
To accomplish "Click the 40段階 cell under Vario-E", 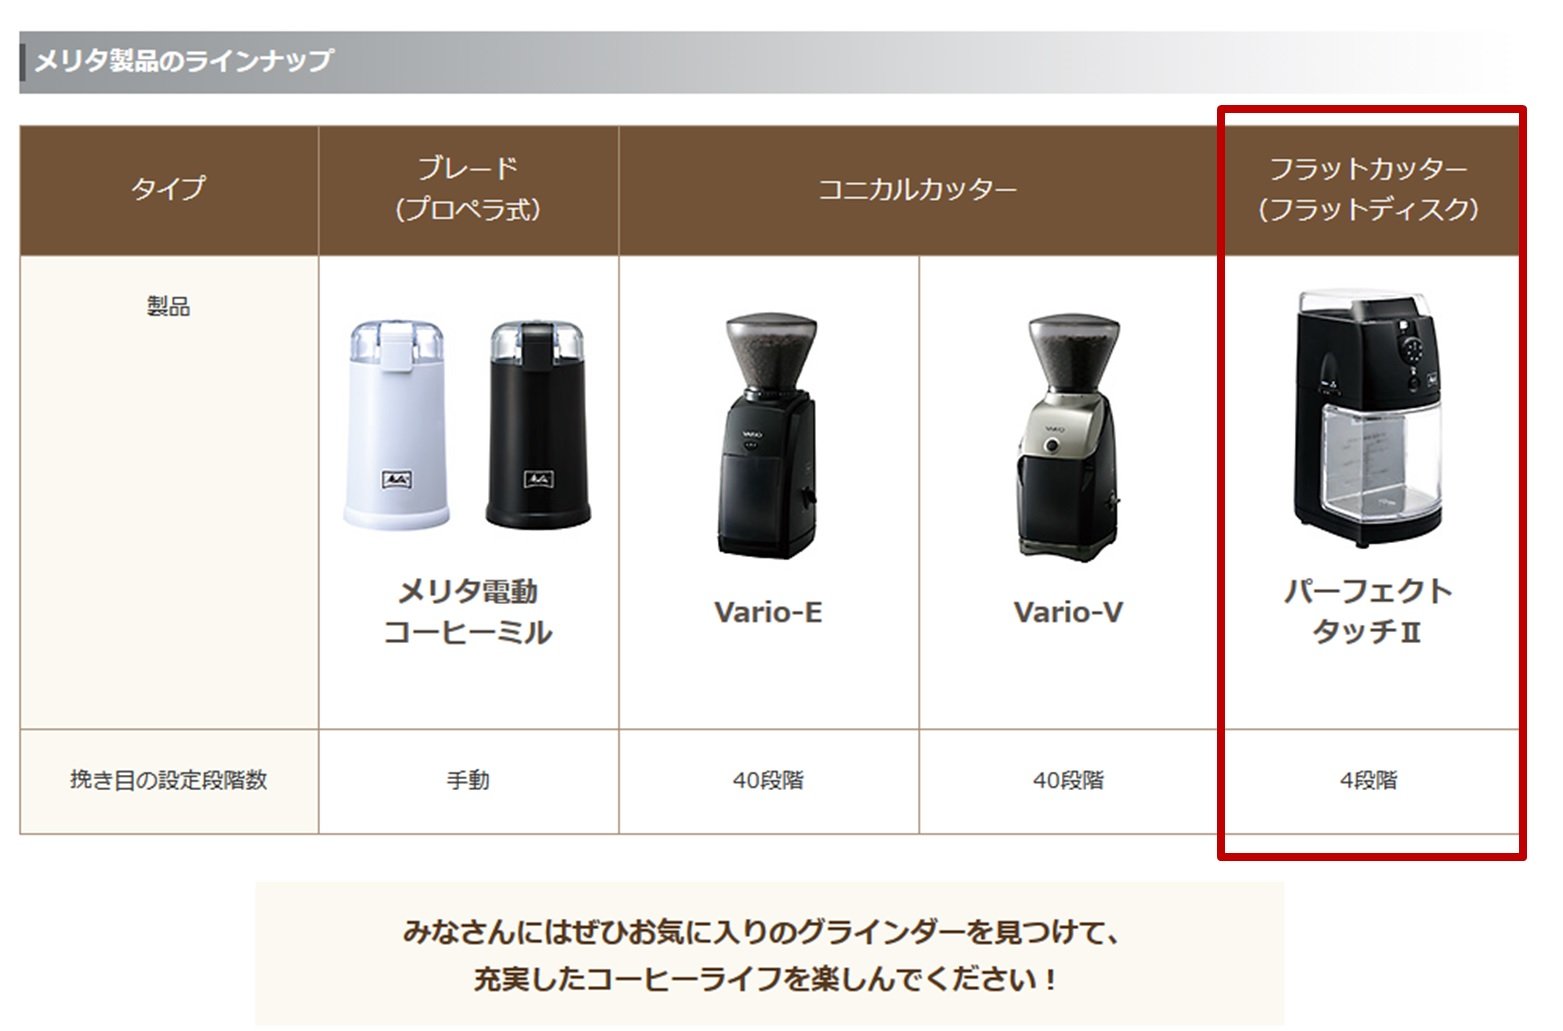I will tap(768, 780).
